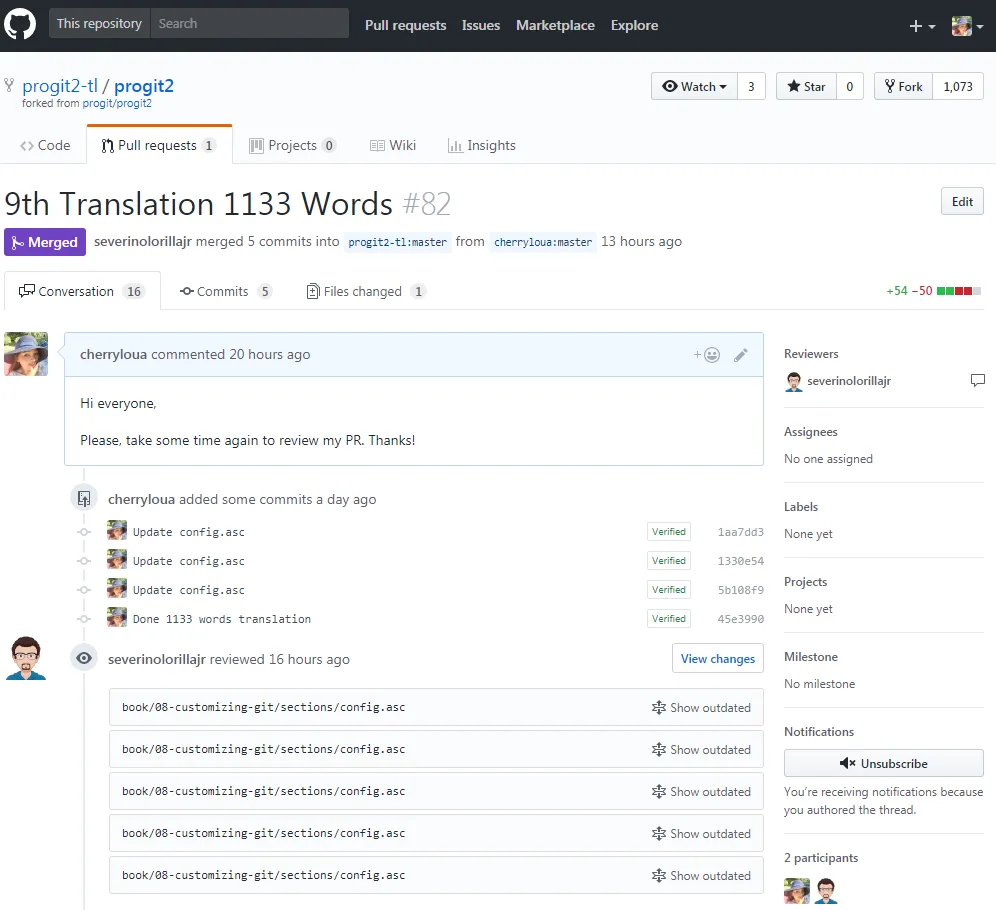Expand the fourth Show outdated review thread
Viewport: 996px width, 910px height.
tap(701, 833)
